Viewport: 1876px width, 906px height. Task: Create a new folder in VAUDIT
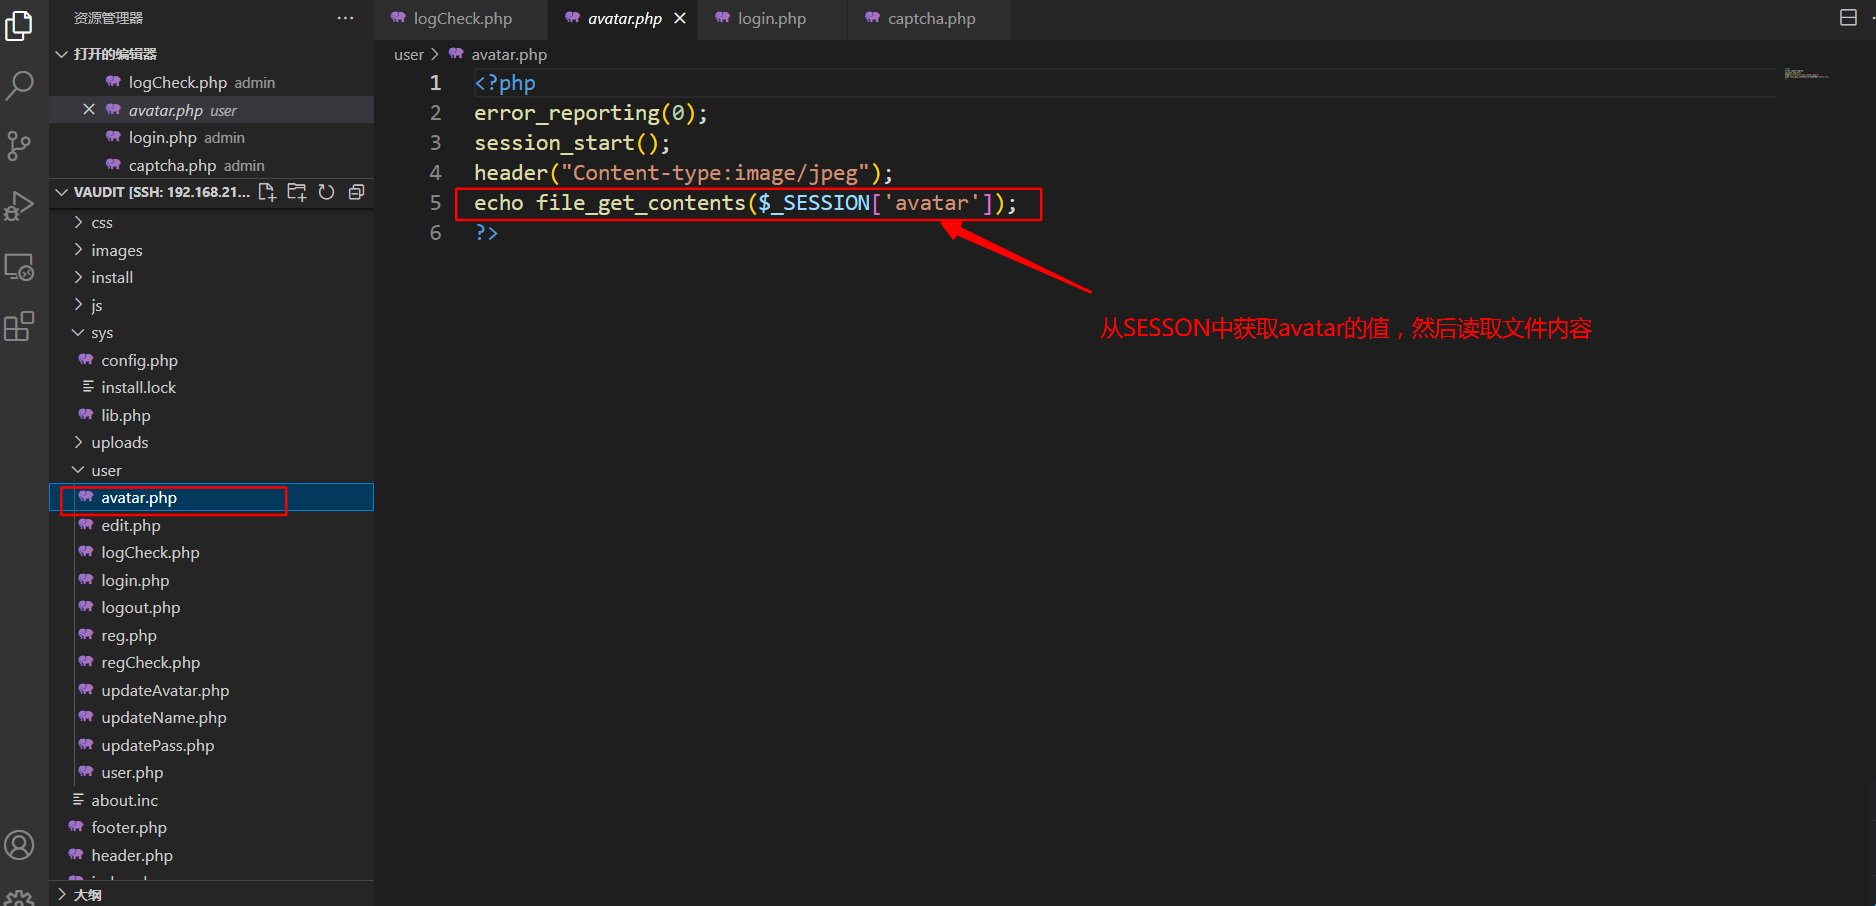pos(297,192)
